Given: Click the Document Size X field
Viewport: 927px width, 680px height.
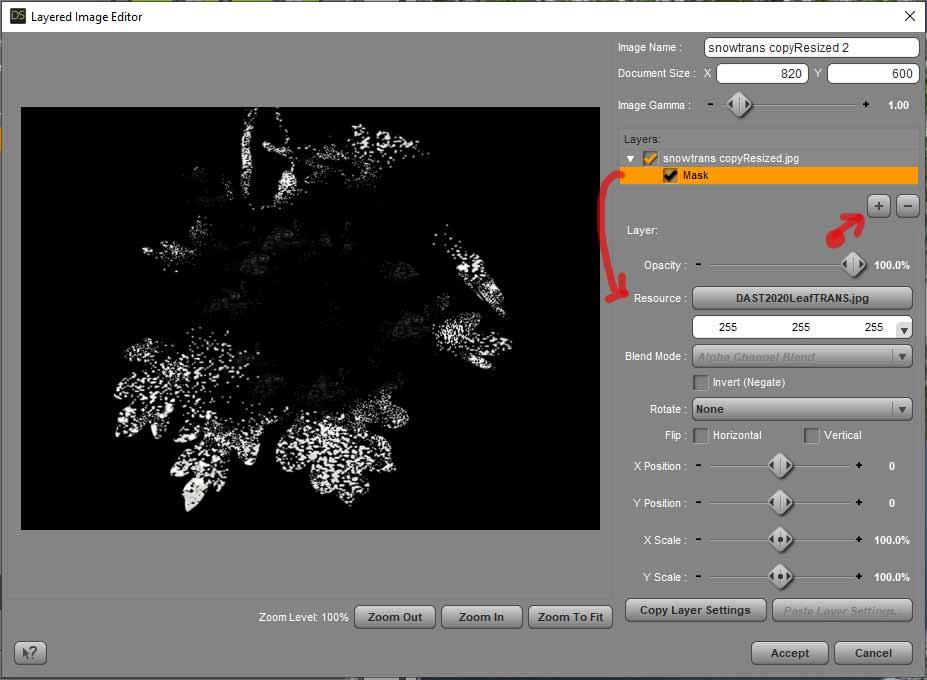Looking at the screenshot, I should [x=762, y=73].
